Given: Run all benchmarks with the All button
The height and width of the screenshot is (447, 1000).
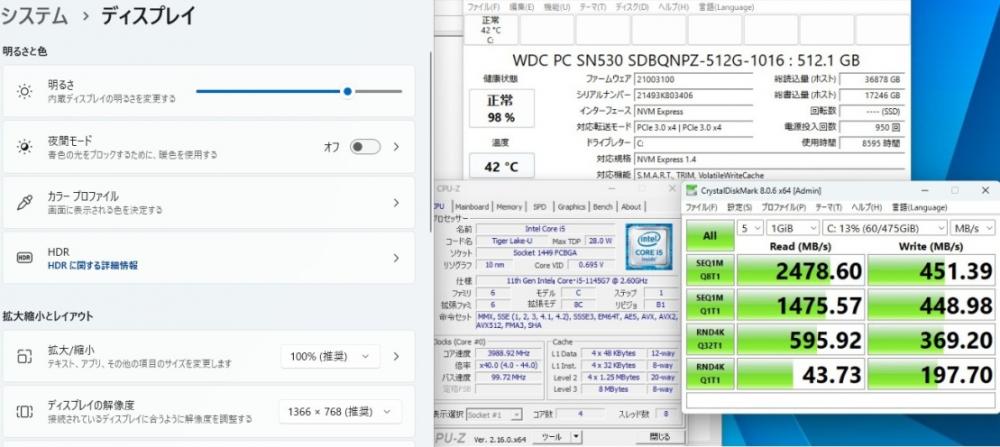Looking at the screenshot, I should click(709, 235).
